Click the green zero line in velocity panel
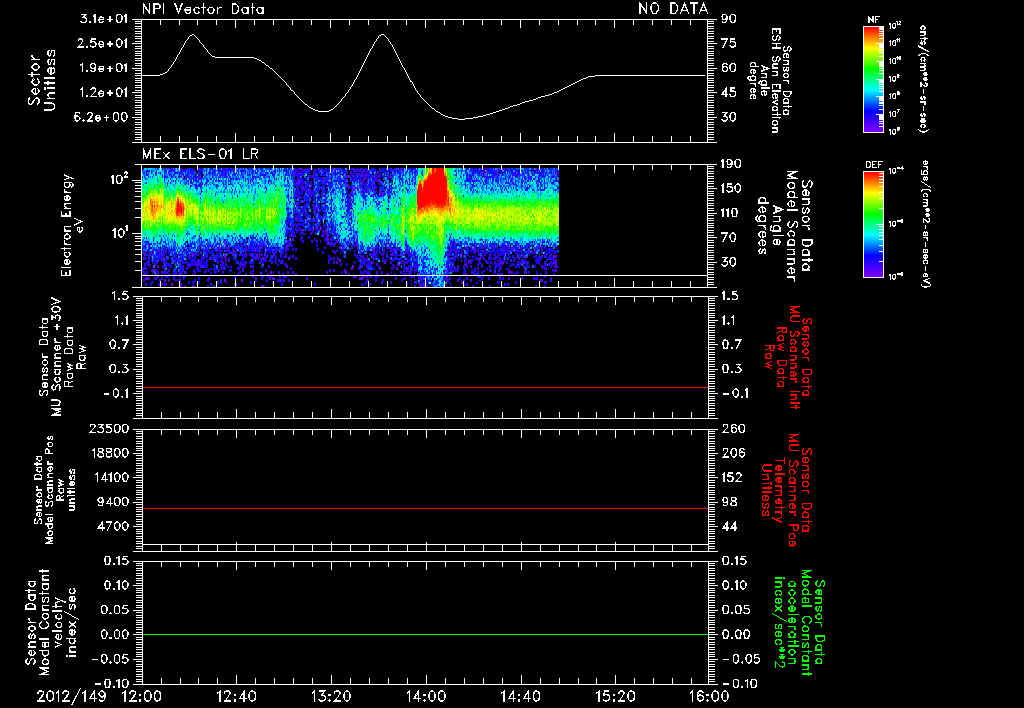This screenshot has width=1024, height=708. tap(424, 634)
